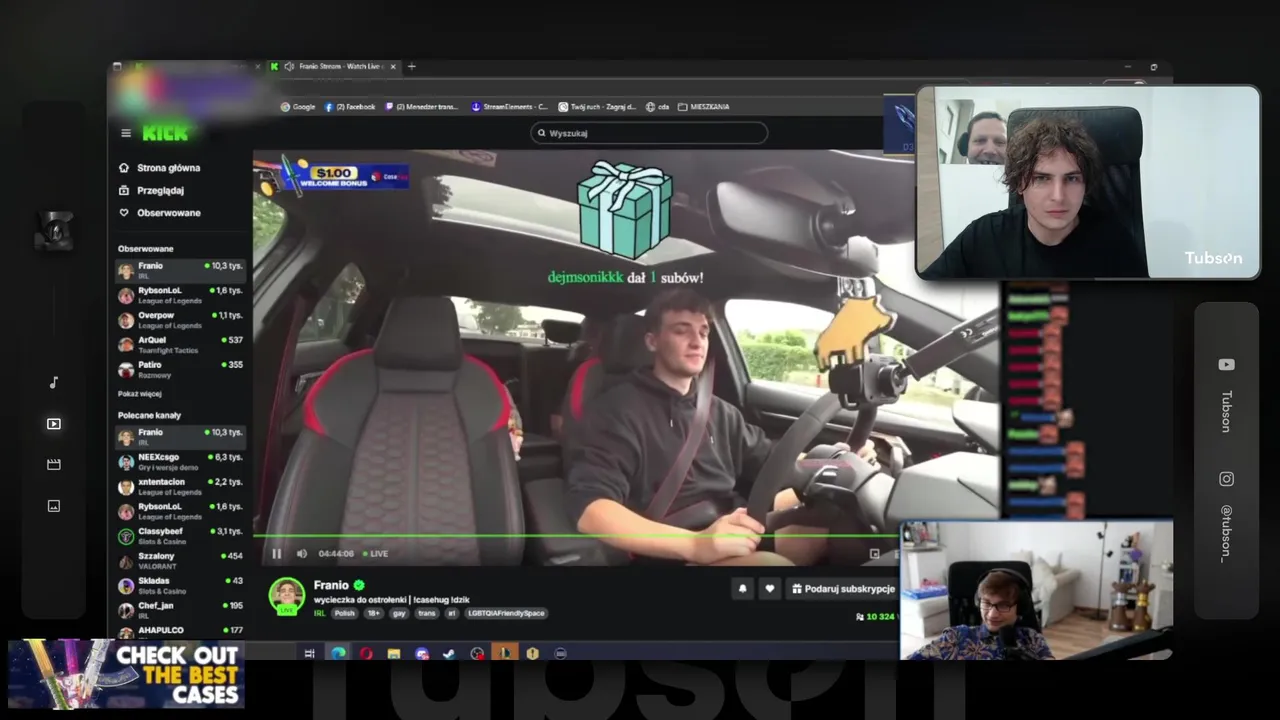
Task: Open Overpow channel in the sidebar
Action: (180, 320)
